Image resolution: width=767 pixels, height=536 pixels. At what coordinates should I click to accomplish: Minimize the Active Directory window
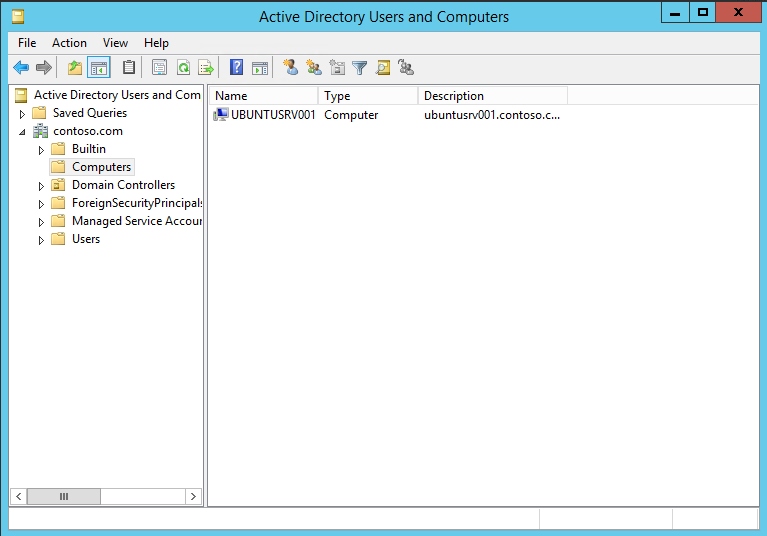pyautogui.click(x=675, y=12)
